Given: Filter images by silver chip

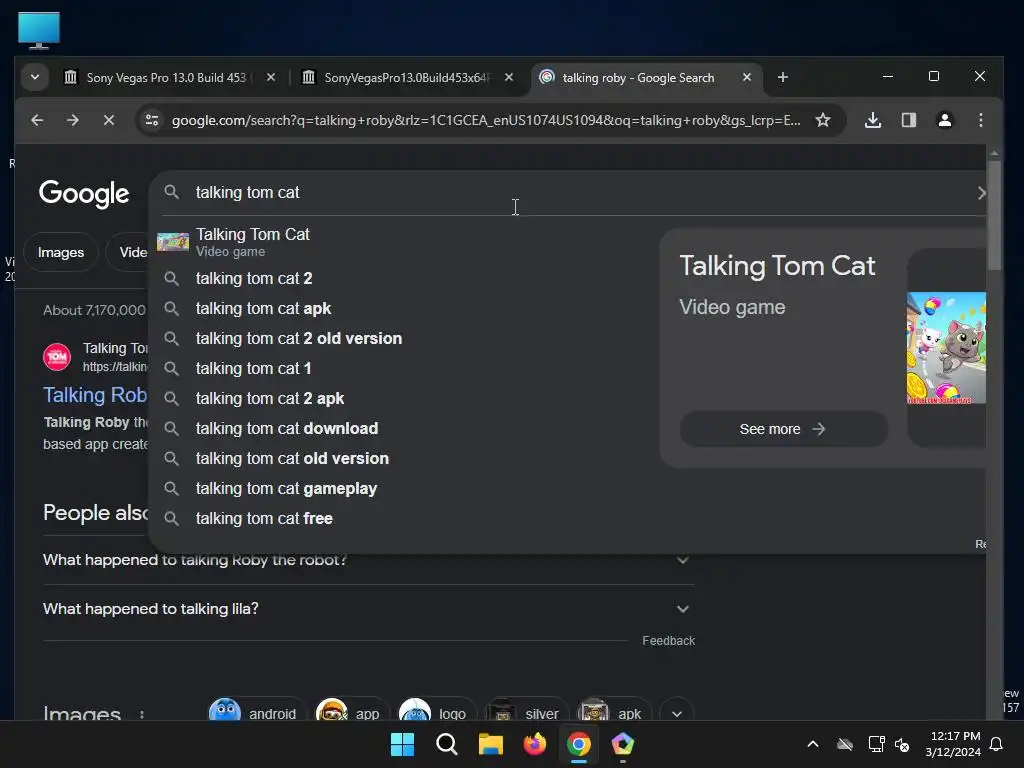Looking at the screenshot, I should (526, 711).
